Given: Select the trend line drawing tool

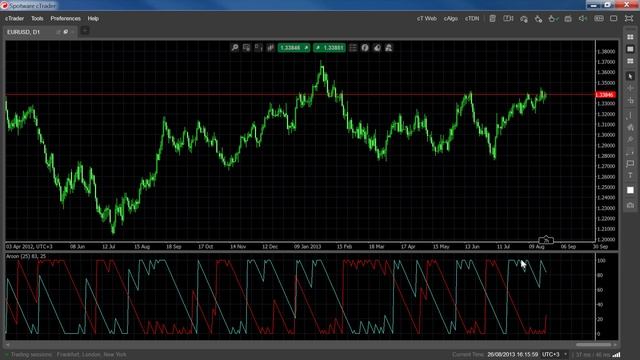Looking at the screenshot, I should coord(630,127).
